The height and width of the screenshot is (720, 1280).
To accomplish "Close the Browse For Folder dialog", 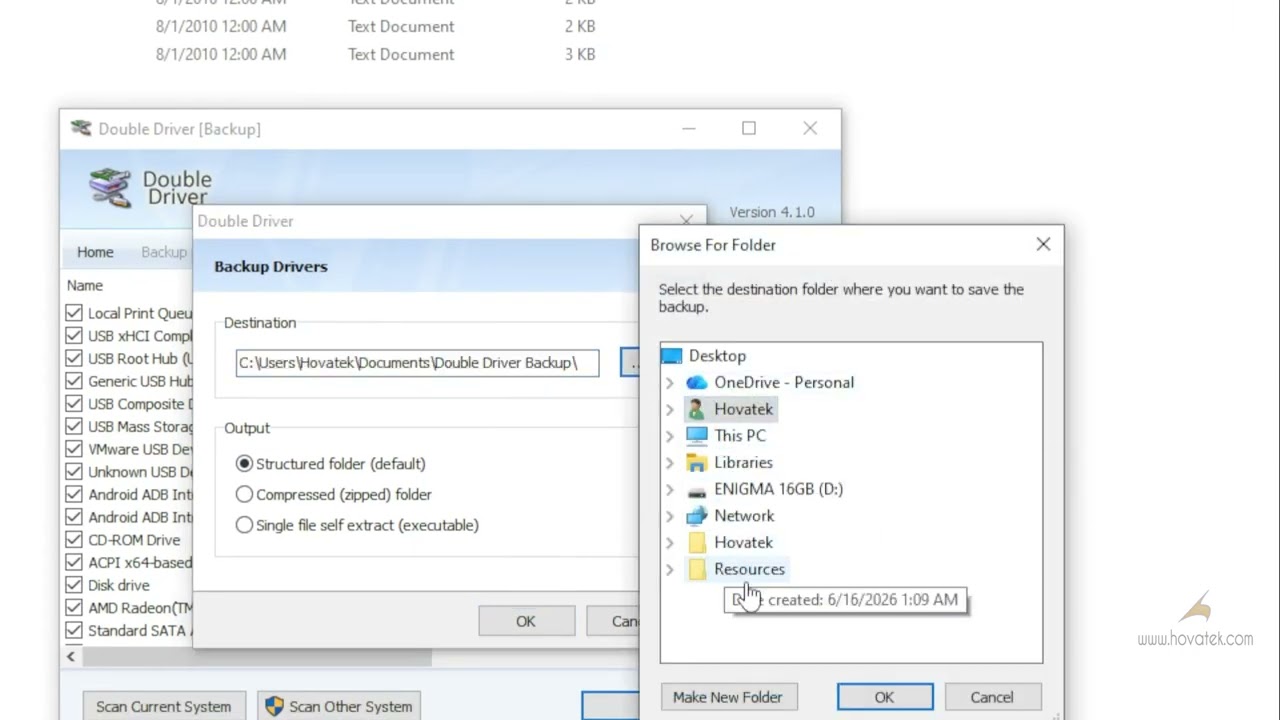I will 1043,244.
